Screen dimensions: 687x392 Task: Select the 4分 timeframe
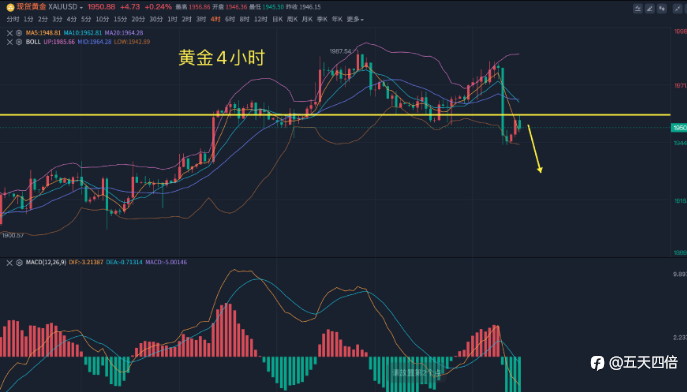click(72, 19)
